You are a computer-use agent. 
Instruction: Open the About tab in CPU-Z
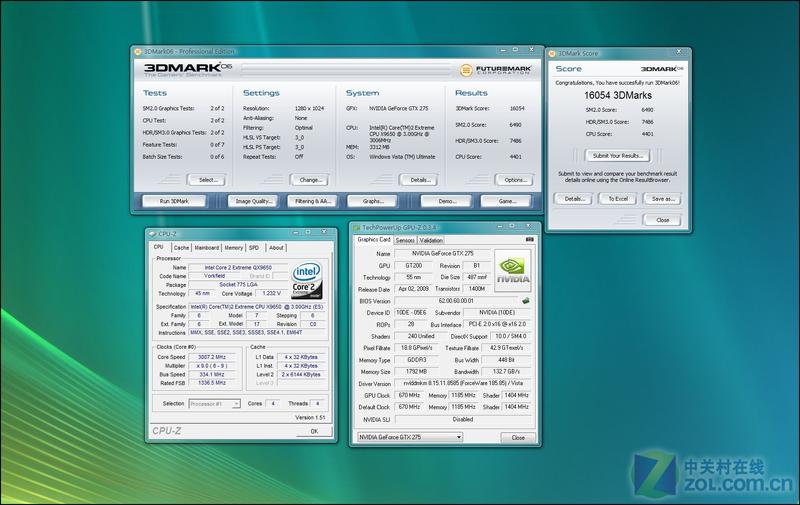pos(277,247)
